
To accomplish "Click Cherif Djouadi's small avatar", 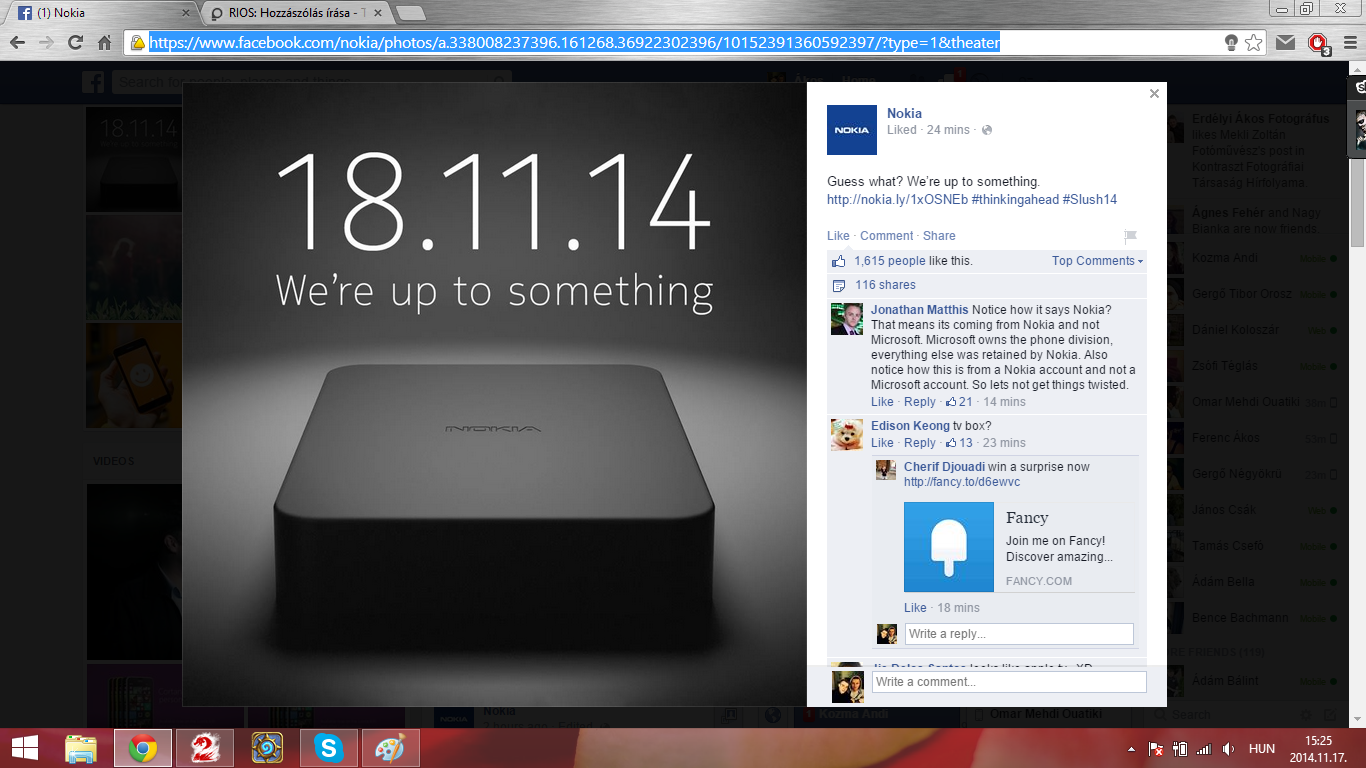I will 886,470.
